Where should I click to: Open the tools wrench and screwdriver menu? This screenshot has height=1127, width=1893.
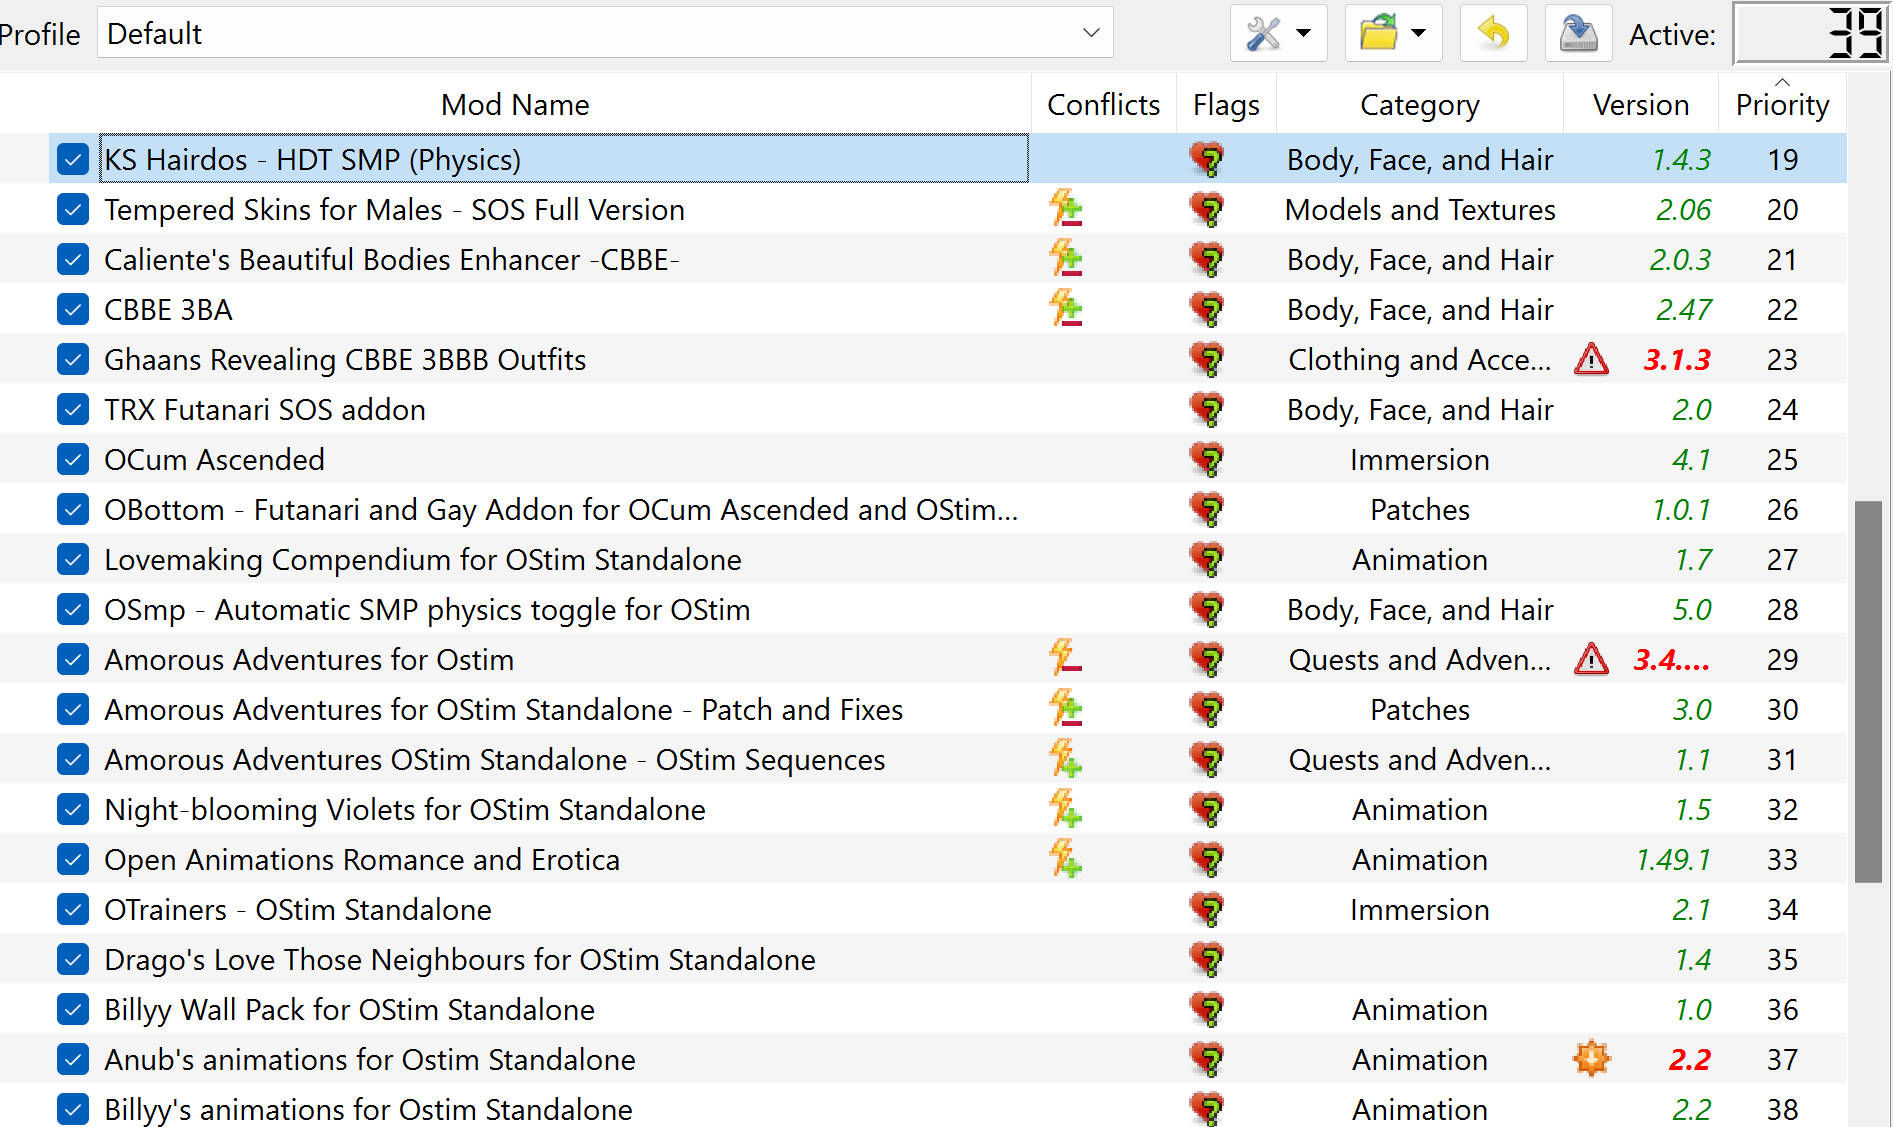pos(1263,34)
